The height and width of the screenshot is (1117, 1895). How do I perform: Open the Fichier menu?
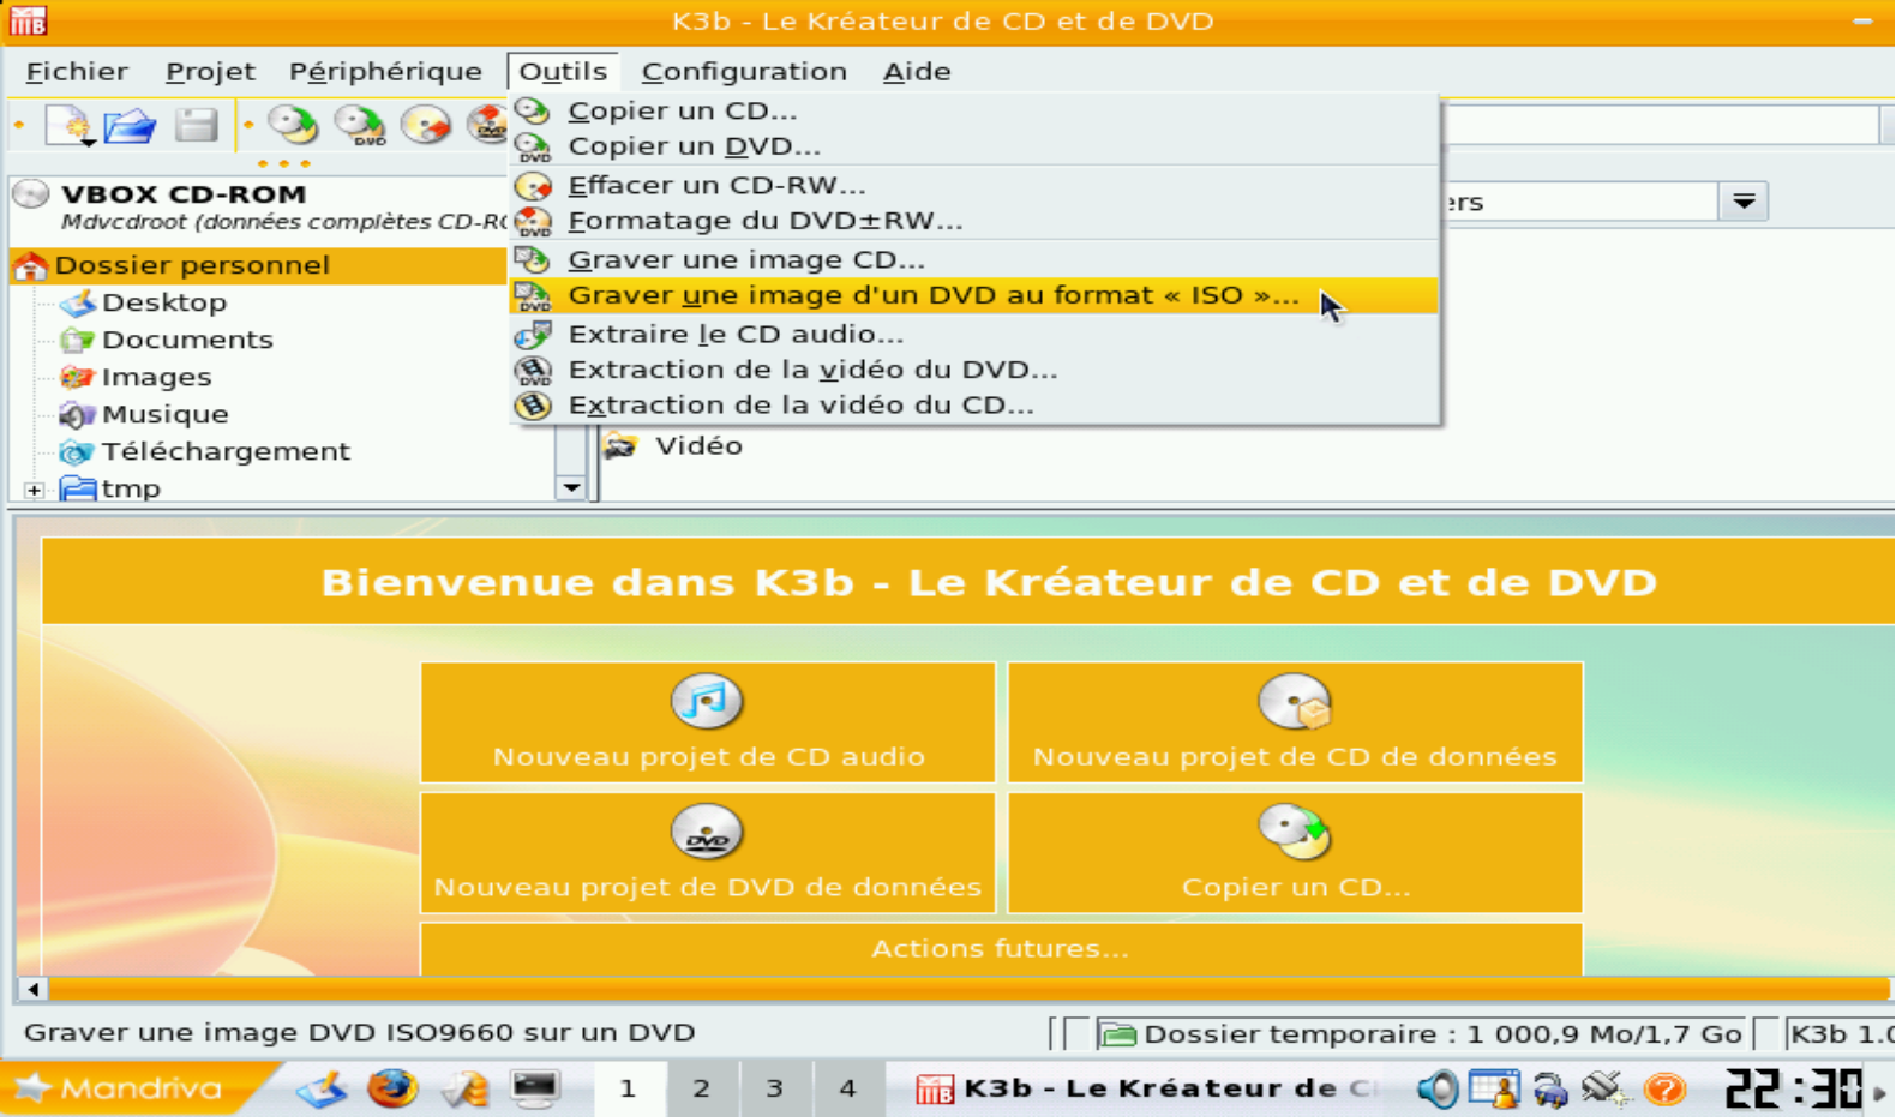[76, 71]
